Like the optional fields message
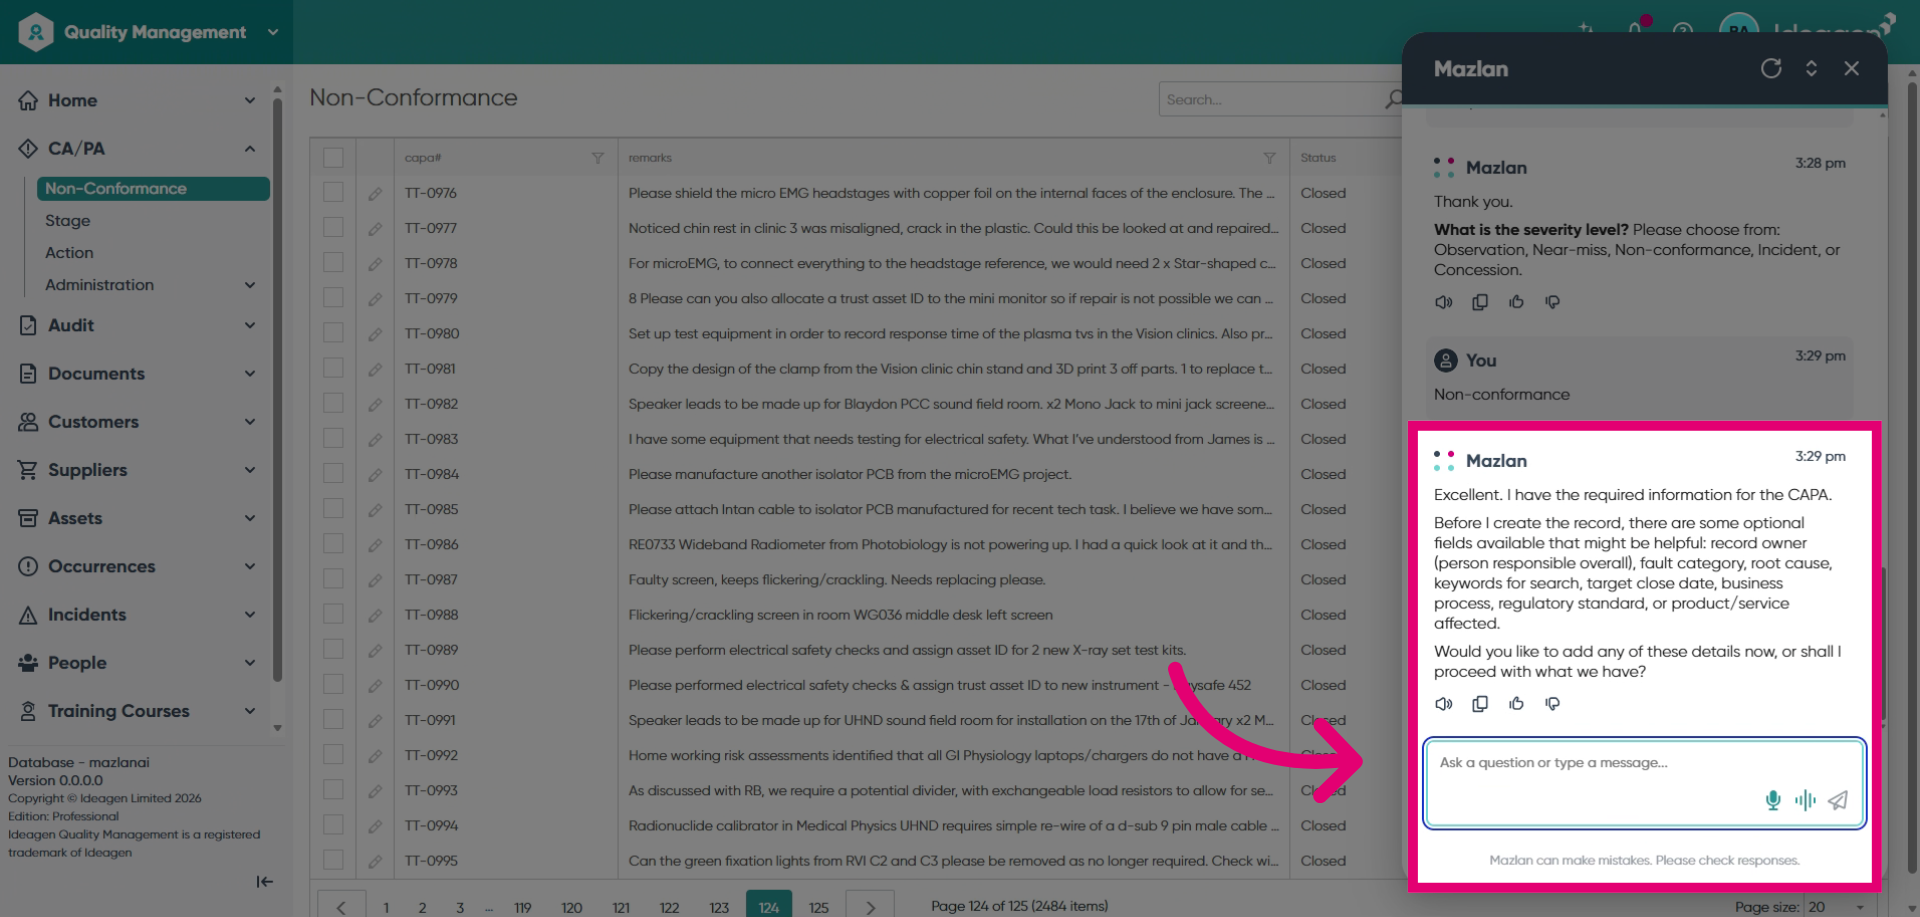Screen dimensions: 1920x917 coord(1516,704)
